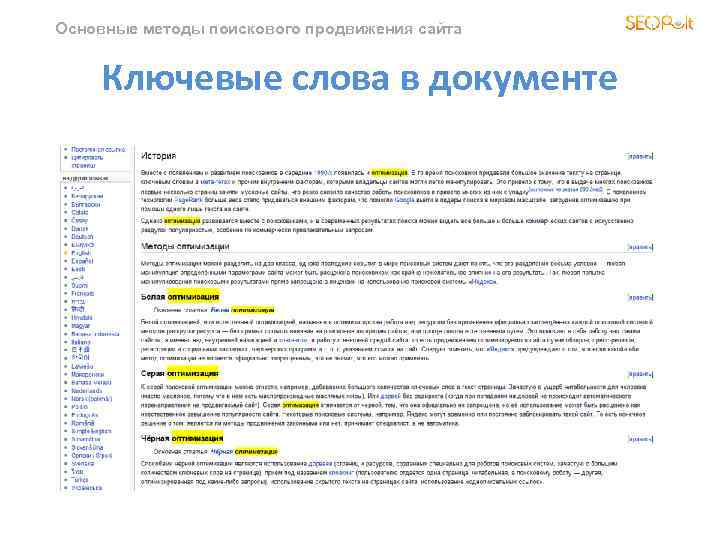Open the 1990-х link in История section
Image resolution: width=720 pixels, height=540 pixels.
click(323, 173)
